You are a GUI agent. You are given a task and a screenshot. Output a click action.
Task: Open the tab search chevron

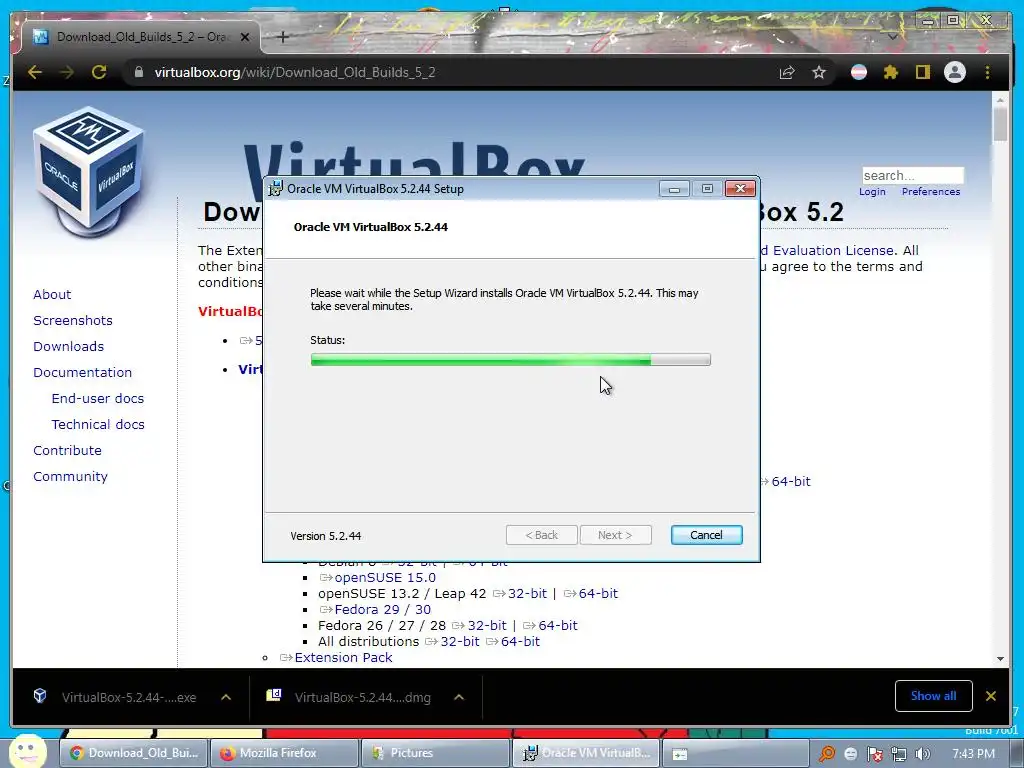coord(893,37)
